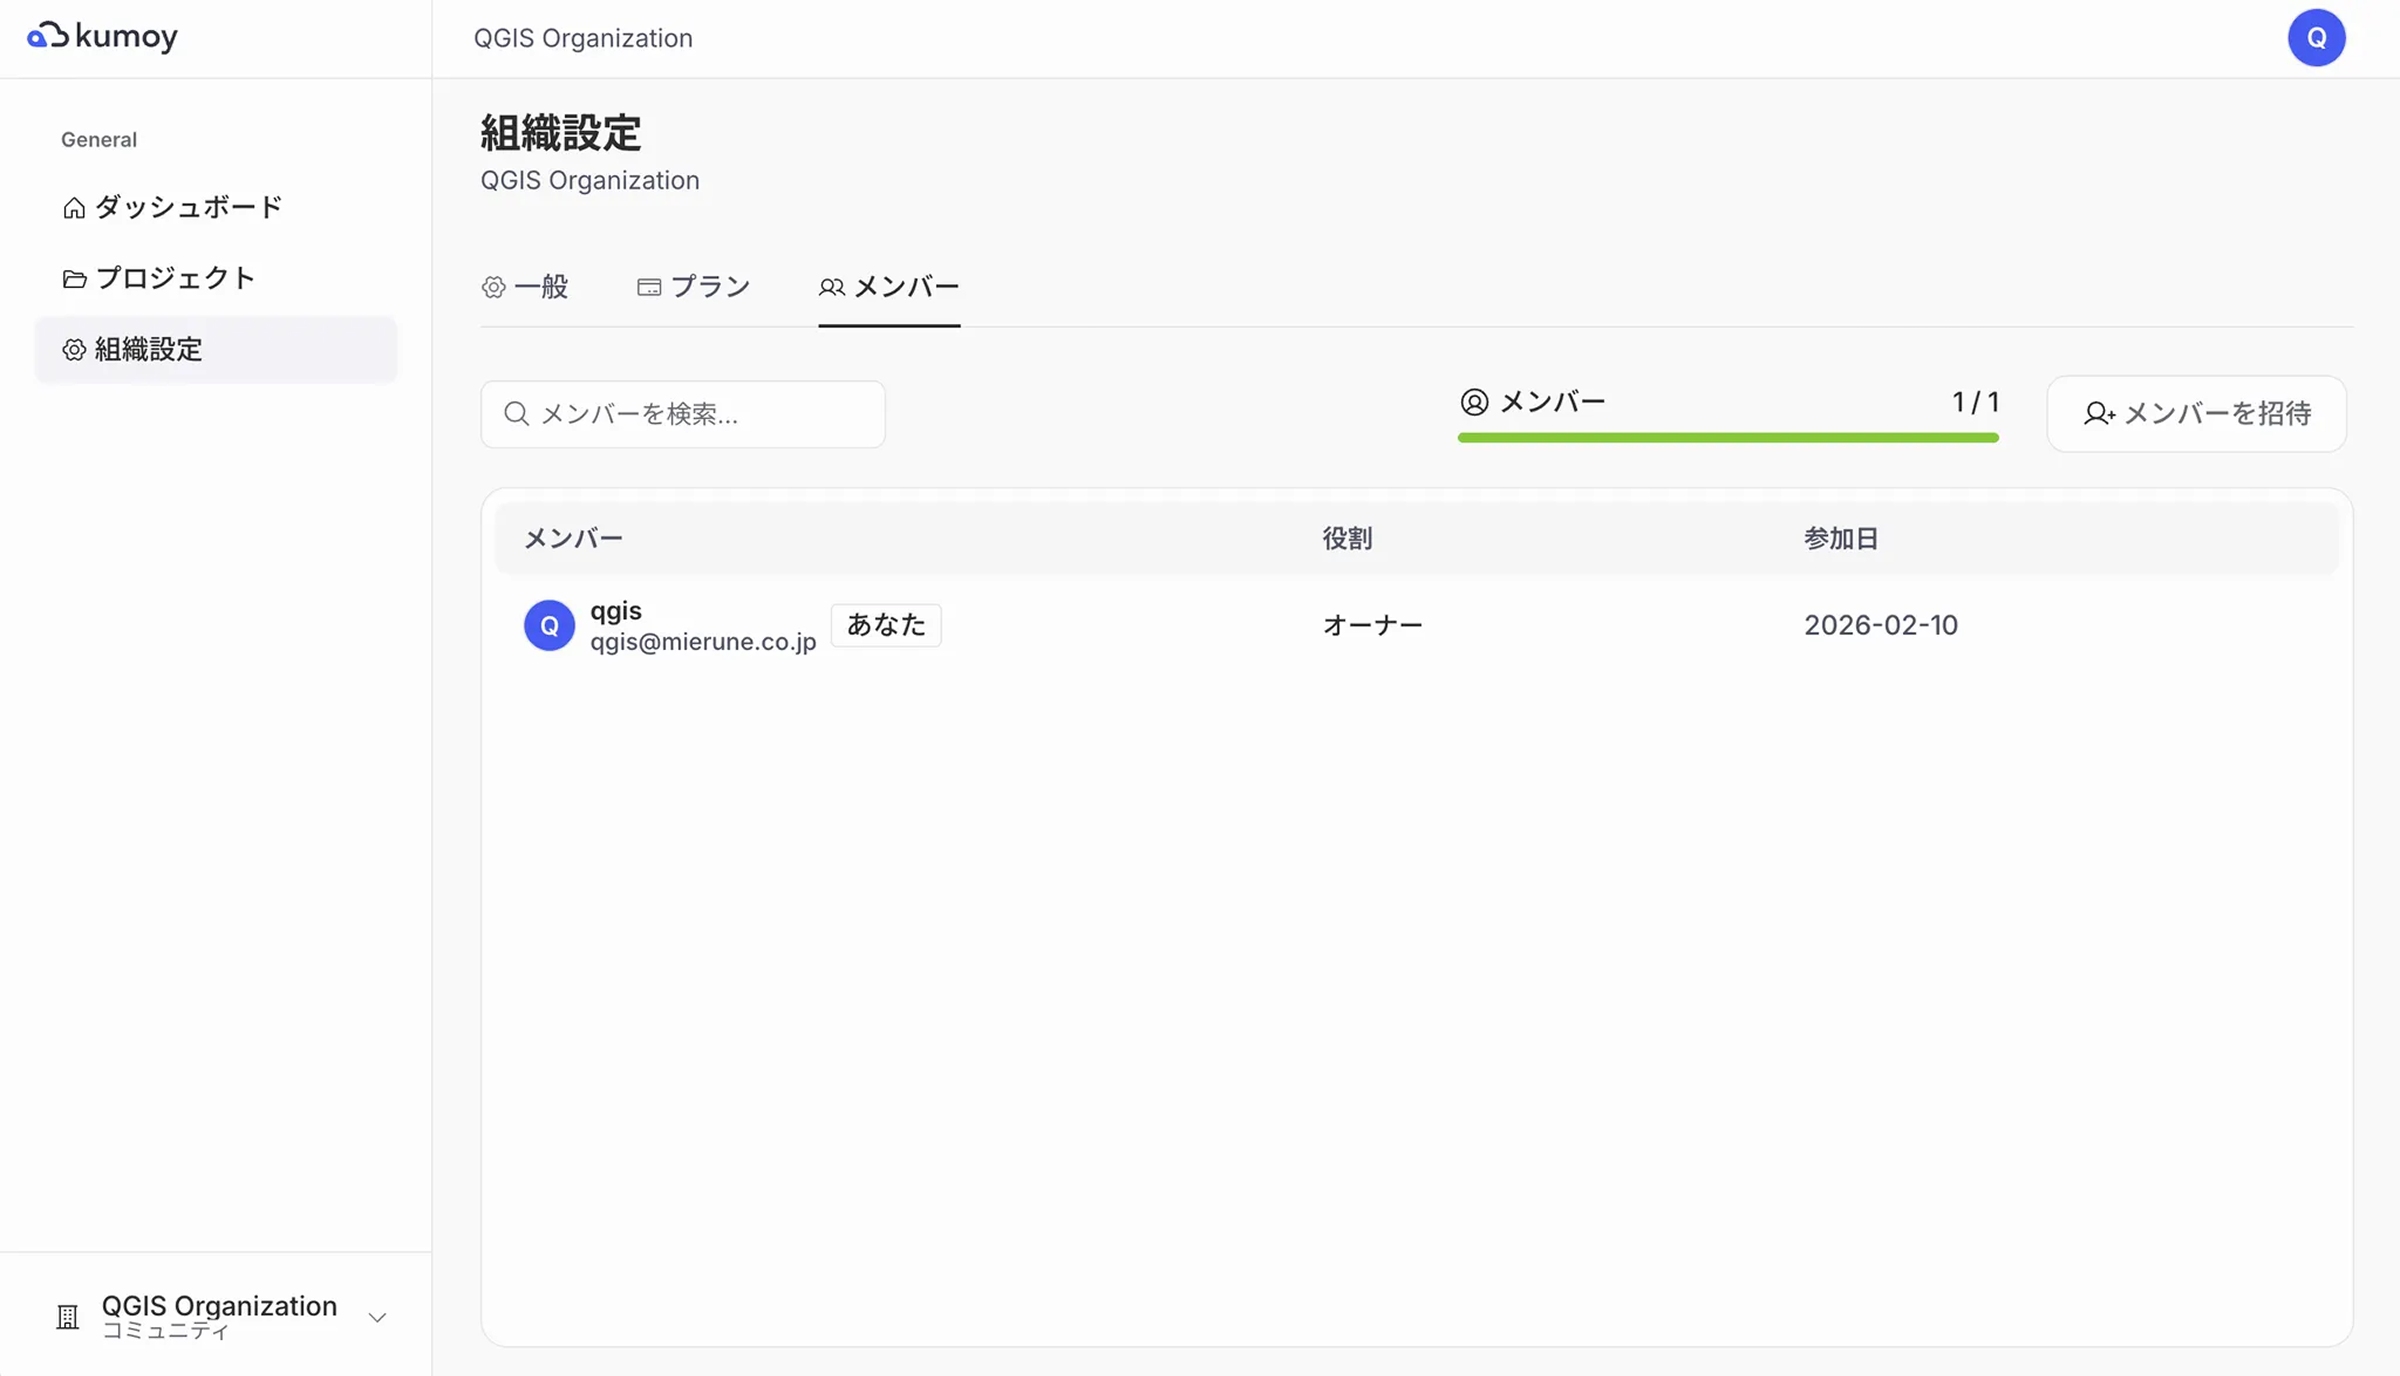2400x1376 pixels.
Task: Click the gear icon on 一般 tab
Action: [494, 288]
